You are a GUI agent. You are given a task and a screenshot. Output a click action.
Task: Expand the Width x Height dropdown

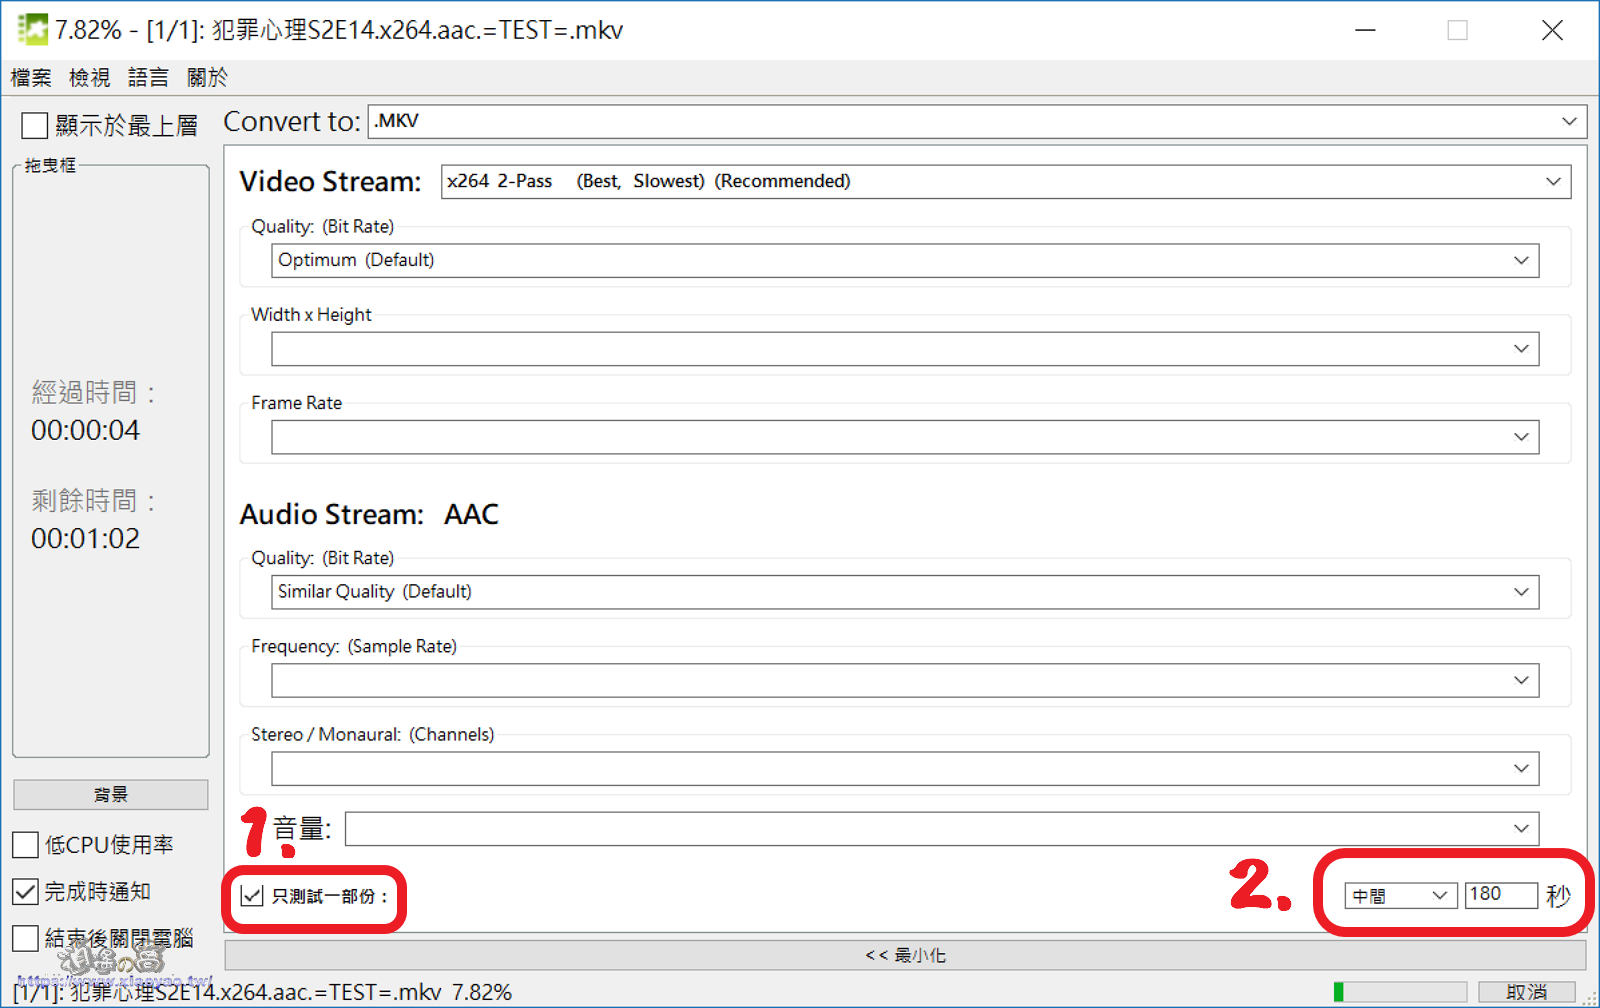(905, 349)
